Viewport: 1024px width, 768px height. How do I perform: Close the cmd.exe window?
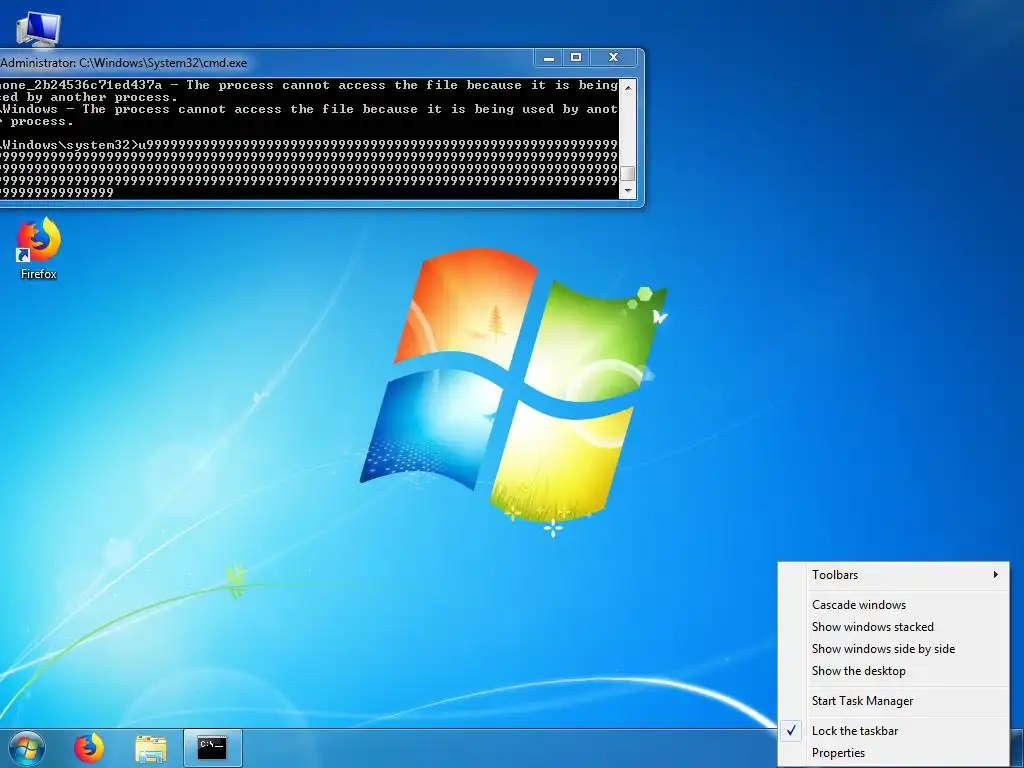click(613, 57)
